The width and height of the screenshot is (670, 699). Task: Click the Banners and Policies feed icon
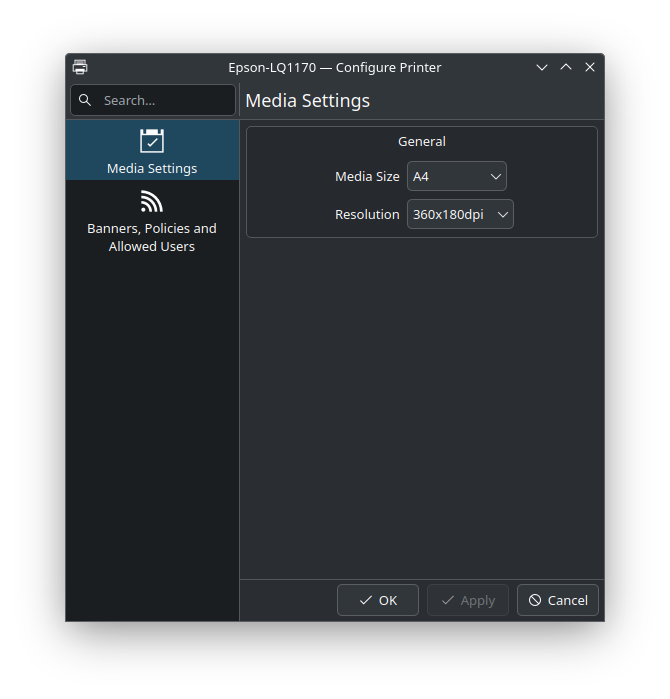[152, 202]
